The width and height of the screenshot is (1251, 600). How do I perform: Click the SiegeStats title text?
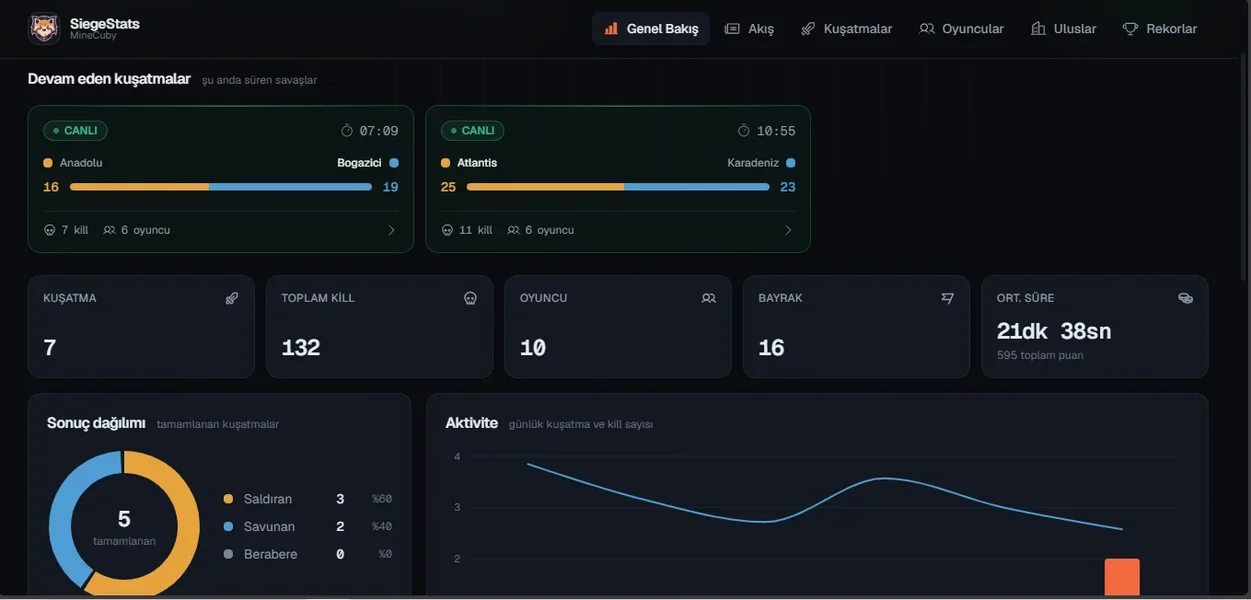105,23
